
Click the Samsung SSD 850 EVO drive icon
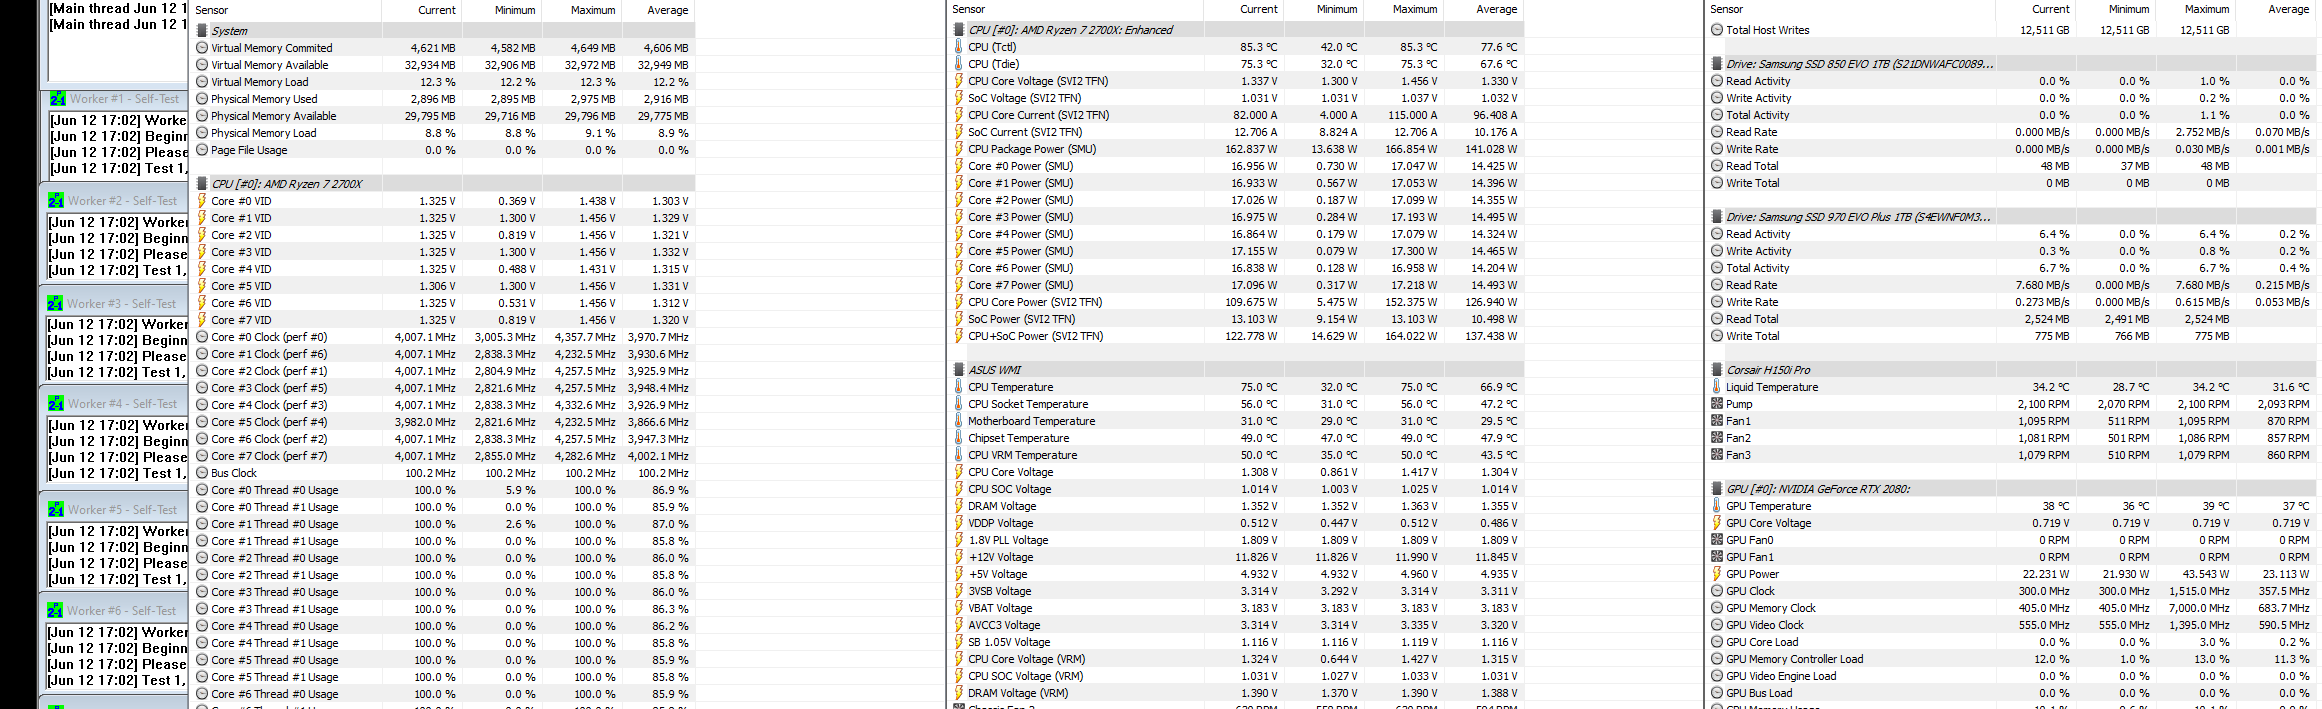click(1717, 64)
